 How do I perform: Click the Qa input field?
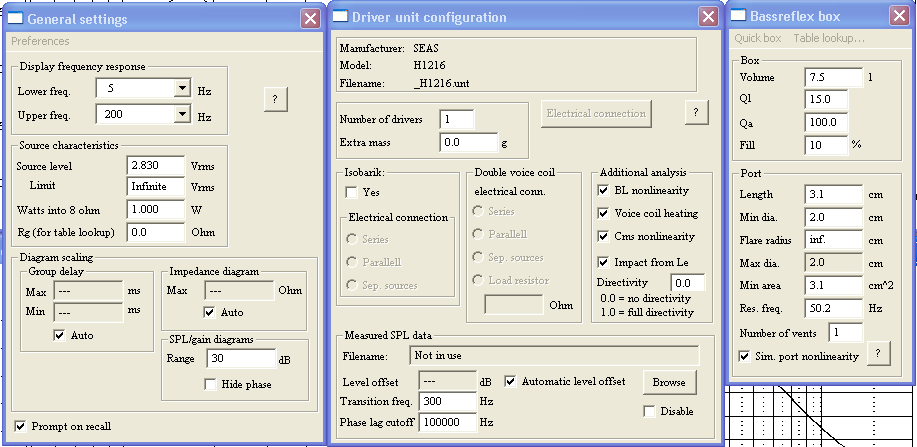(x=826, y=122)
